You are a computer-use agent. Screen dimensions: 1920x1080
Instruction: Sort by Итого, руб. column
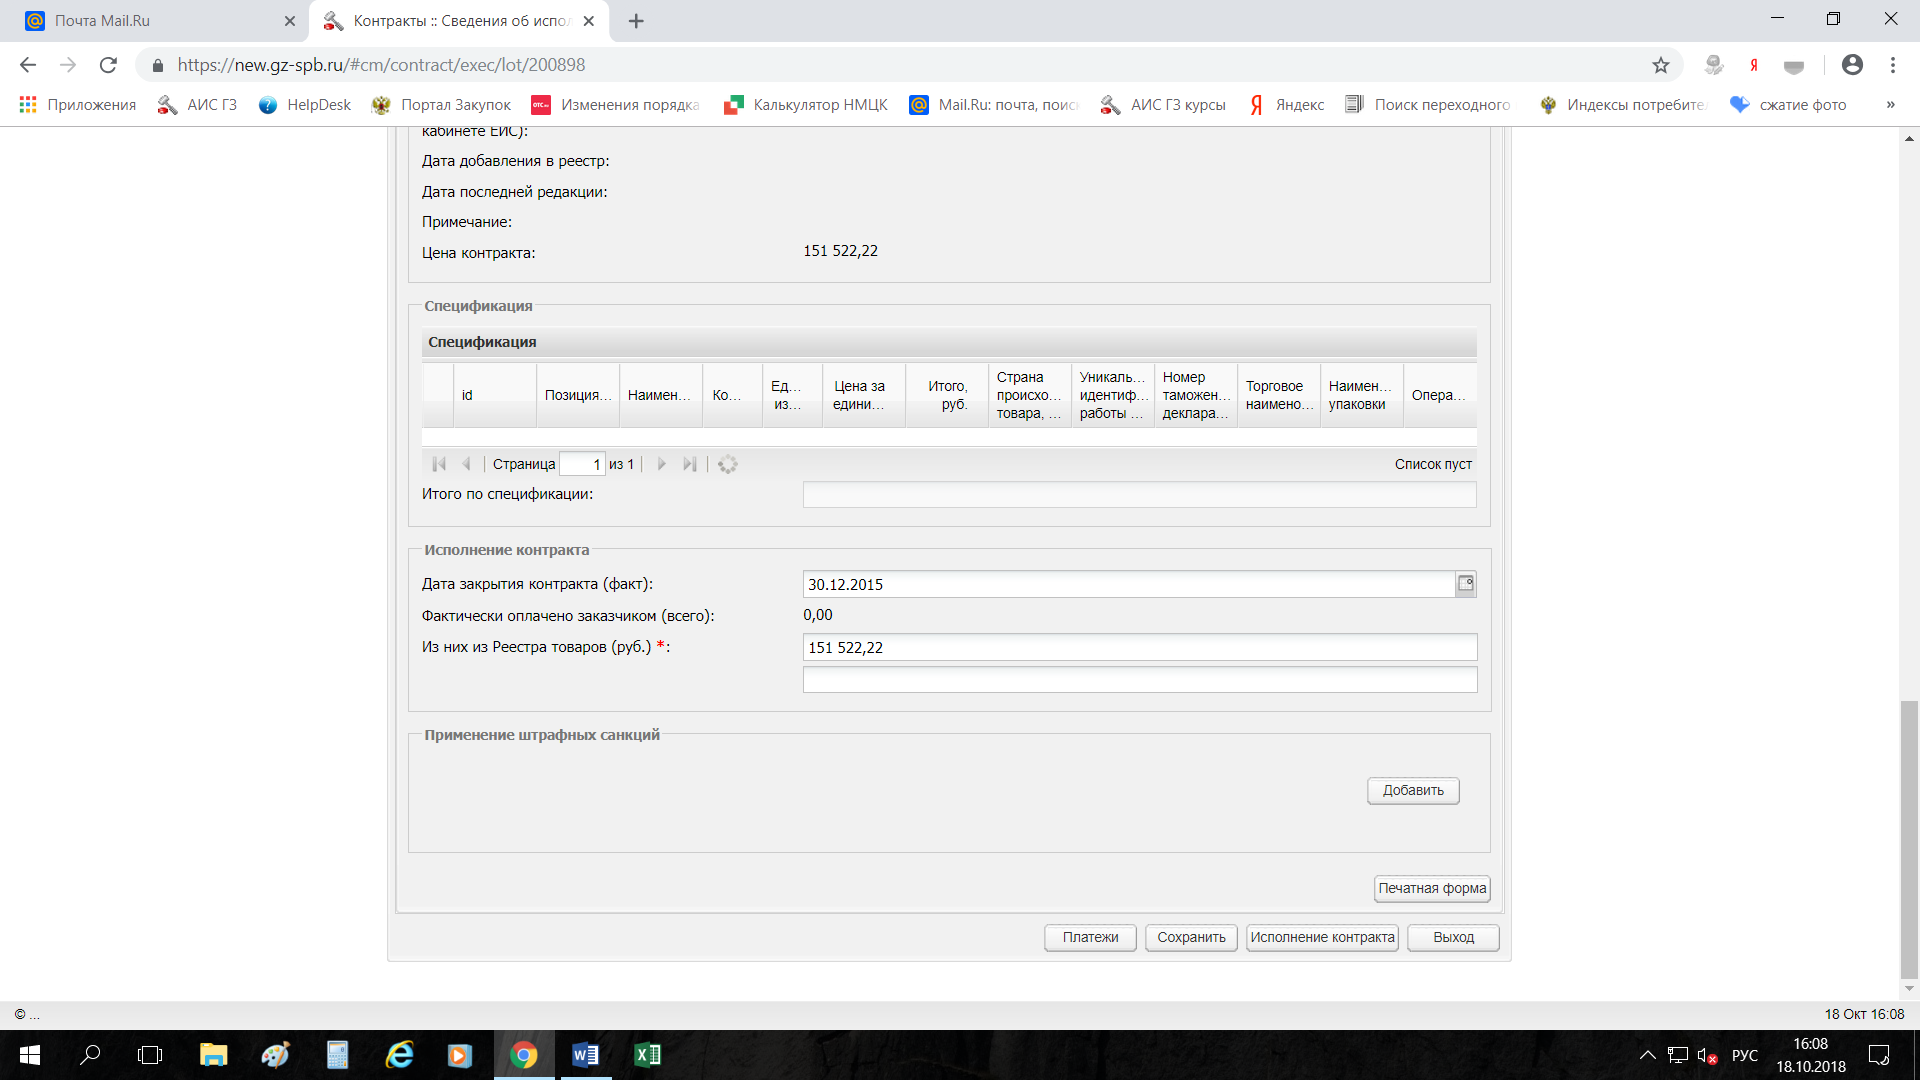click(x=947, y=395)
